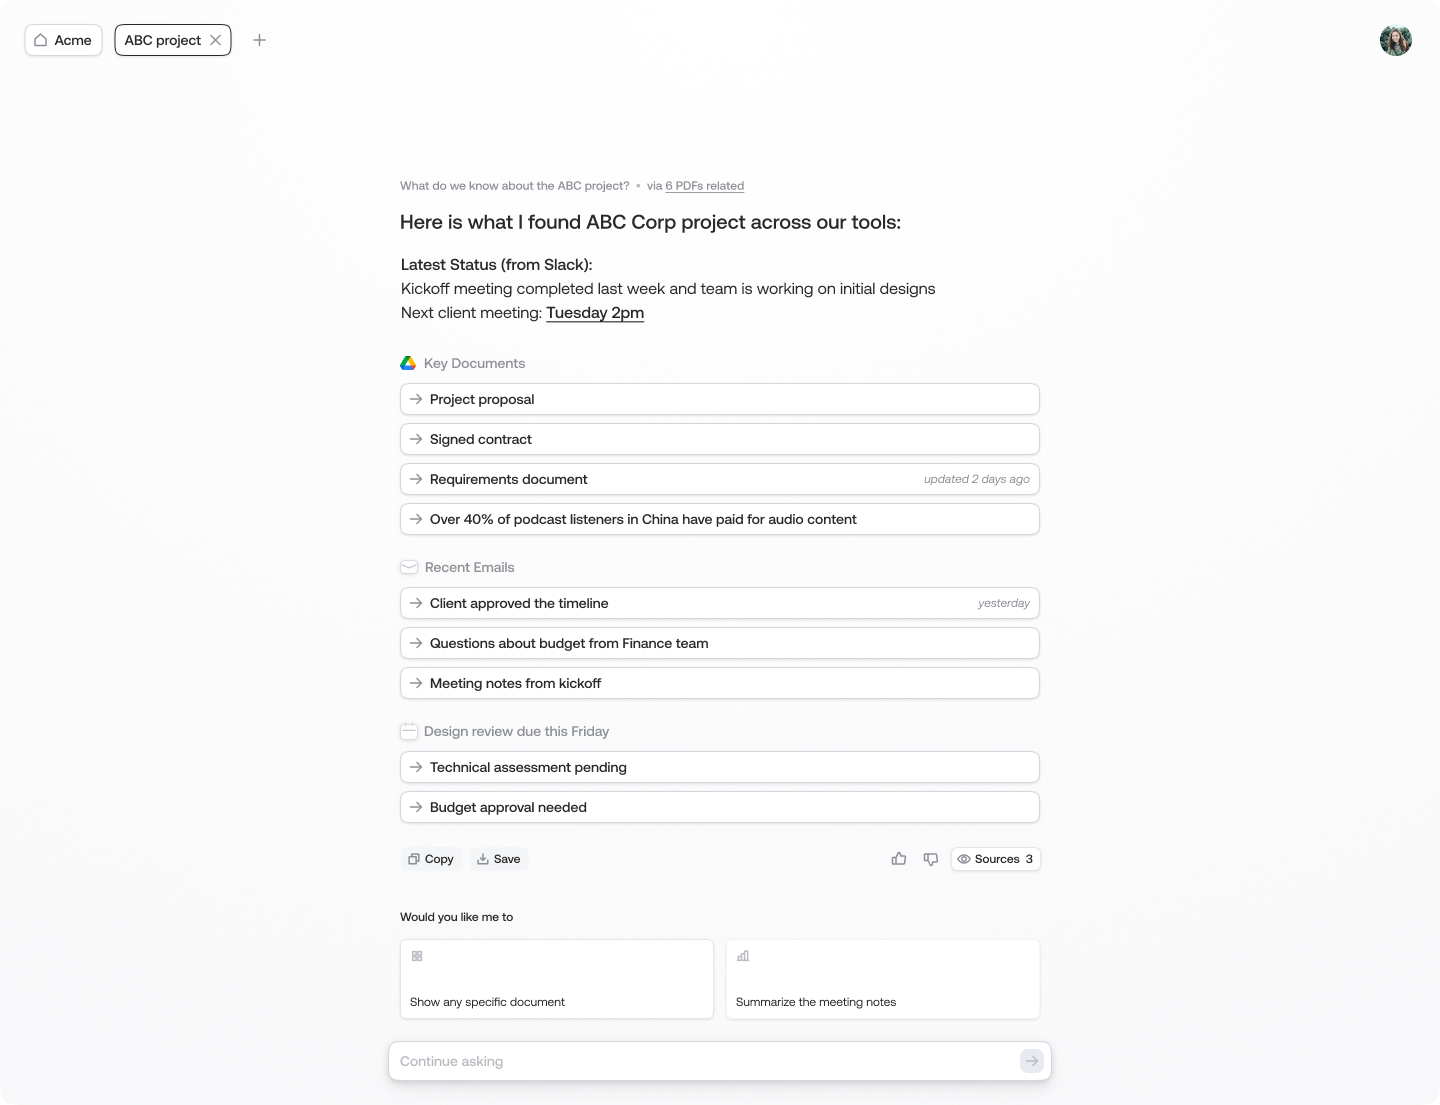Show the 3 Sources

pos(995,859)
